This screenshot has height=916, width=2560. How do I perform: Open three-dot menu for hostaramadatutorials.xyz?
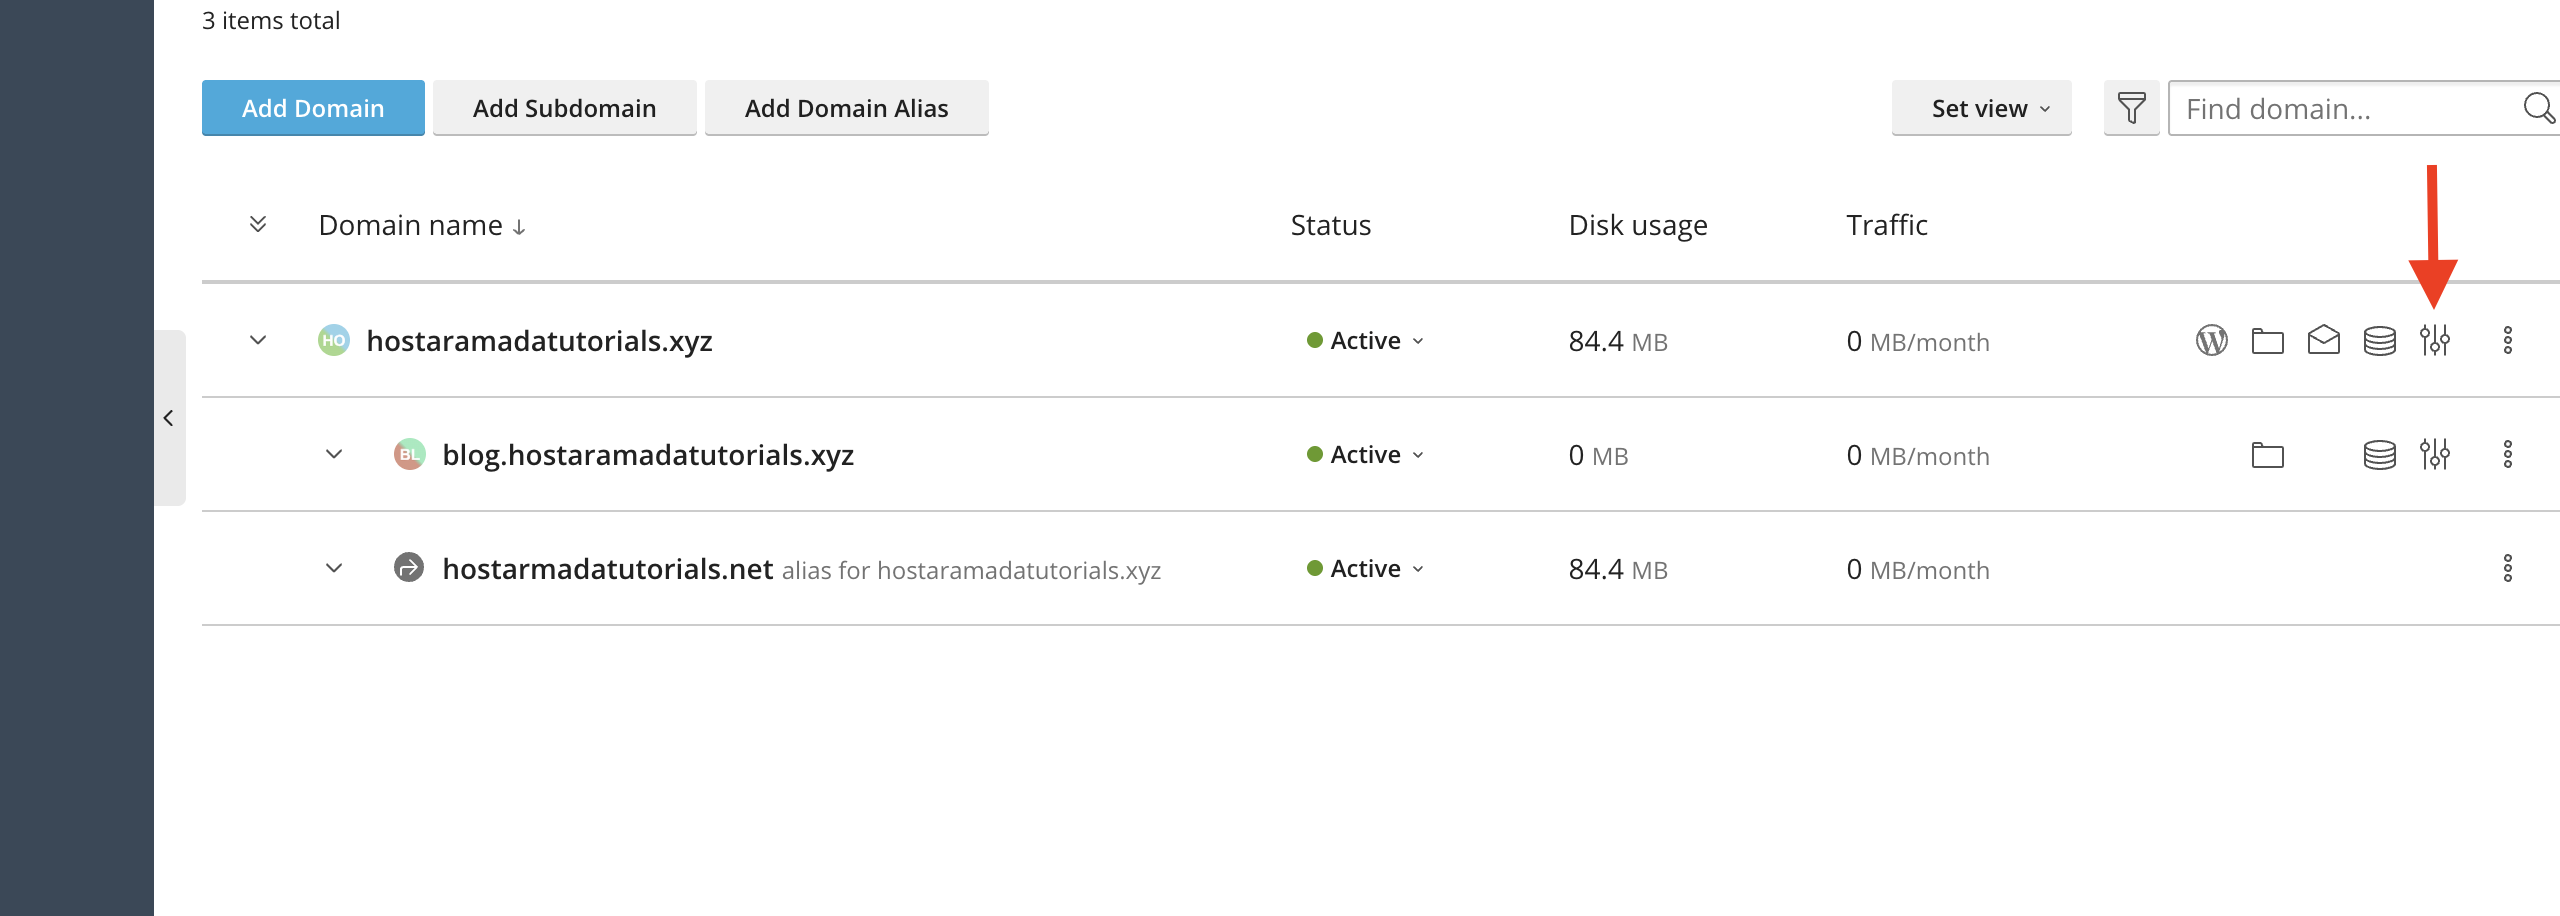click(x=2507, y=341)
